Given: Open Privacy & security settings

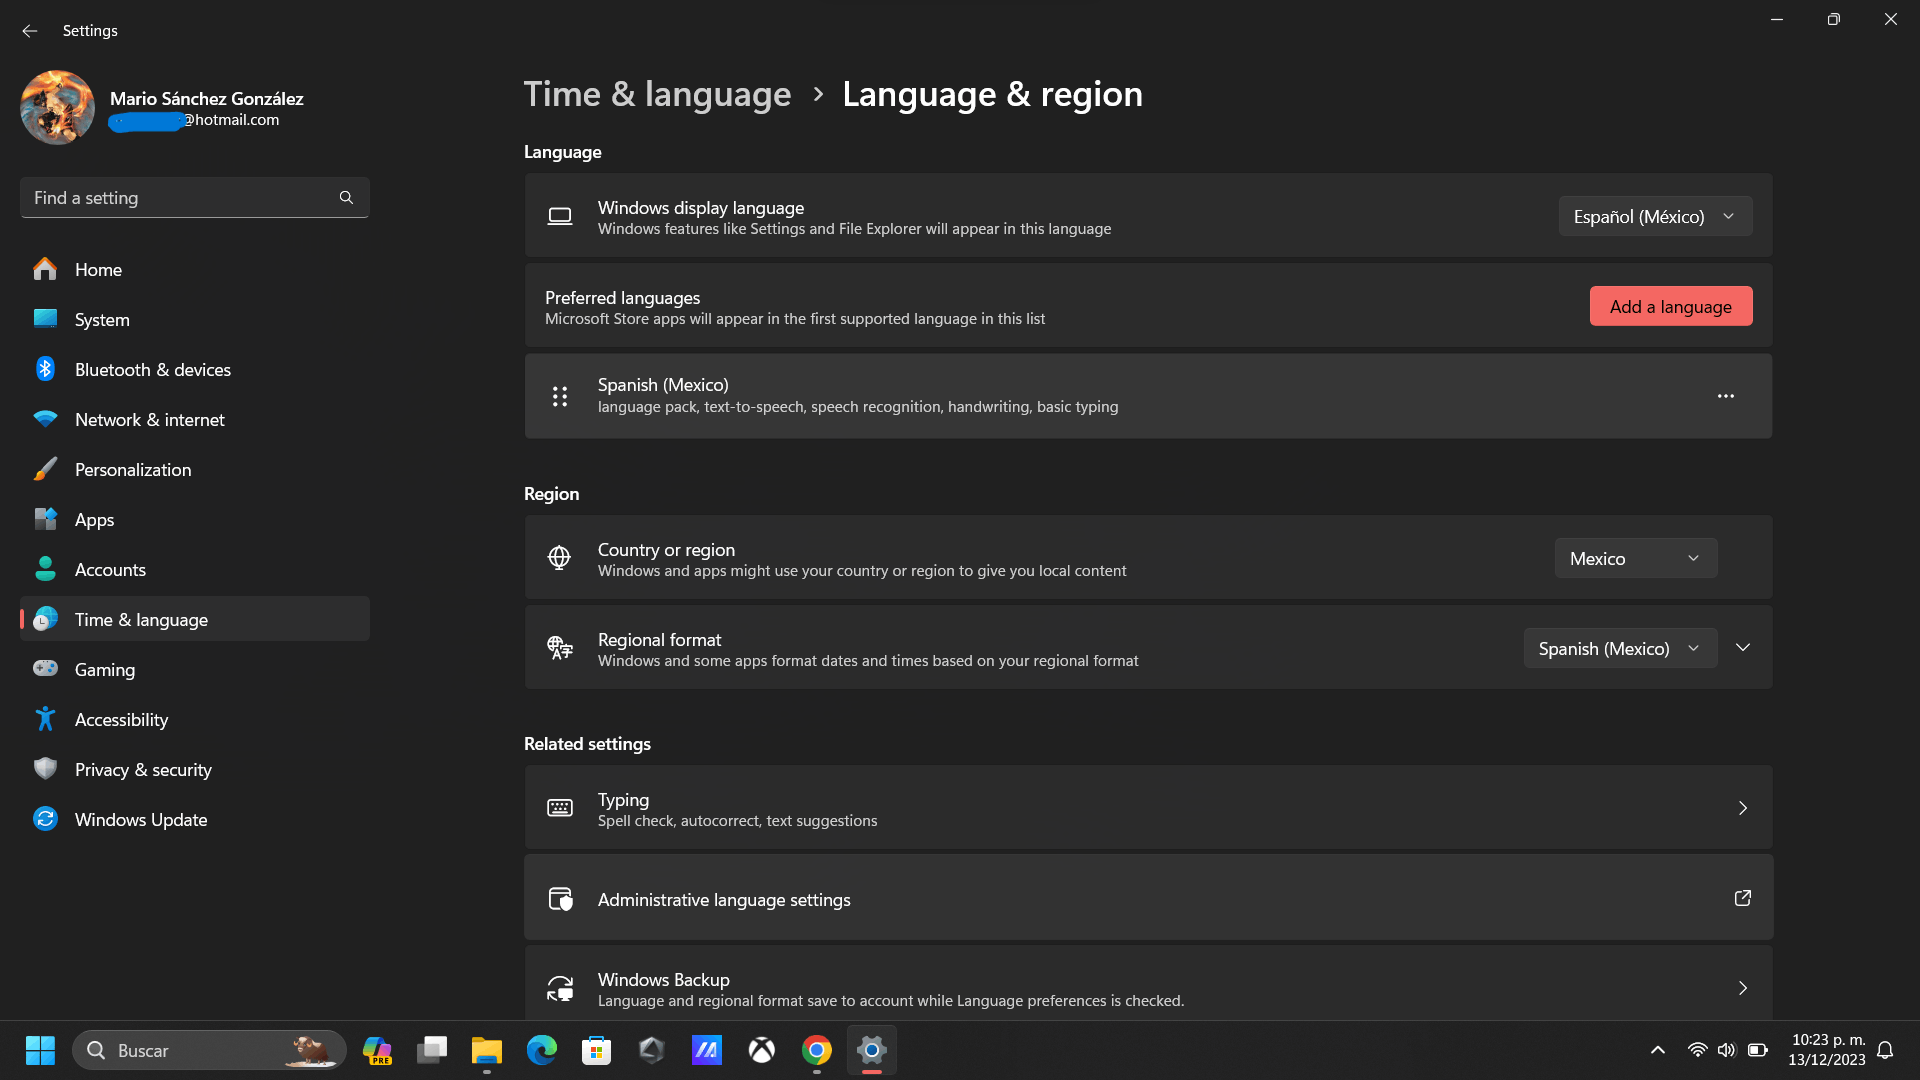Looking at the screenshot, I should click(142, 767).
